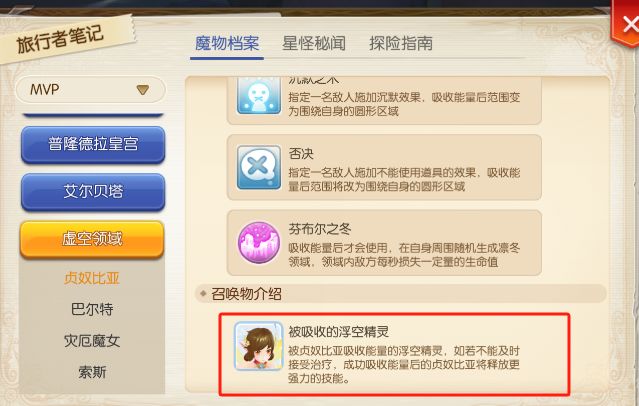Choose 索斯 from the list
The image size is (639, 406).
pos(92,372)
